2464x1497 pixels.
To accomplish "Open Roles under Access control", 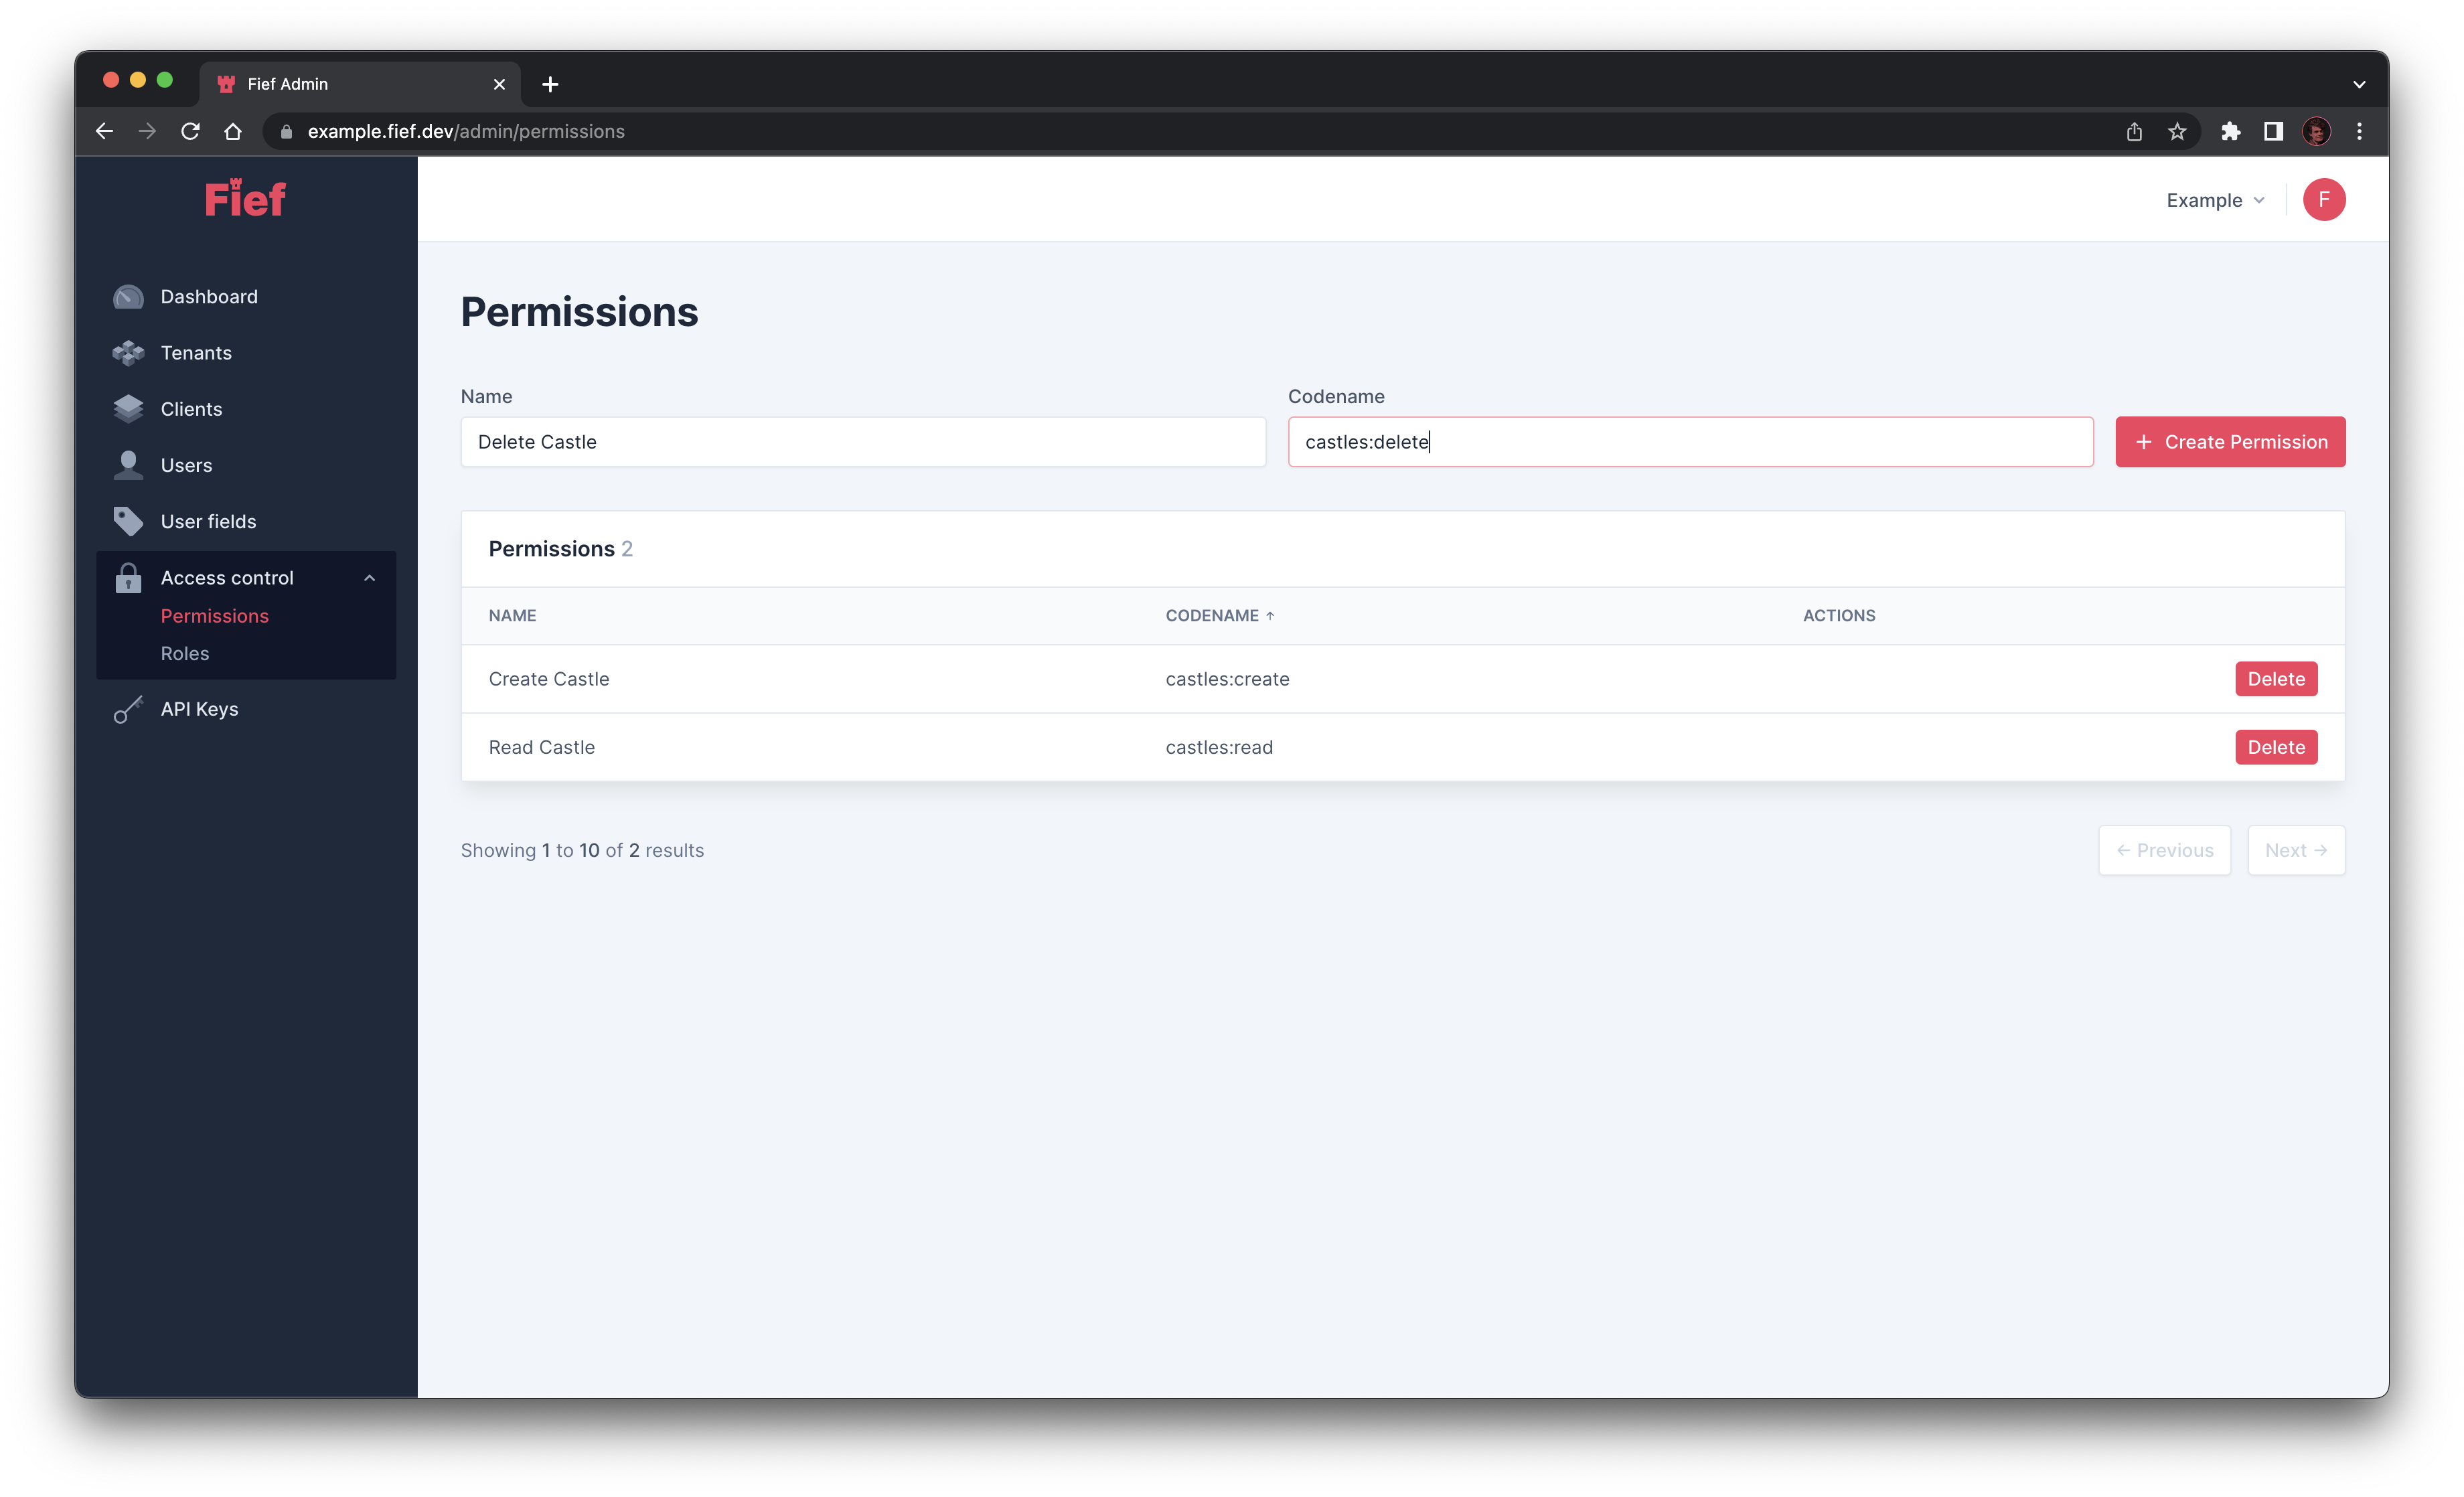I will 185,653.
